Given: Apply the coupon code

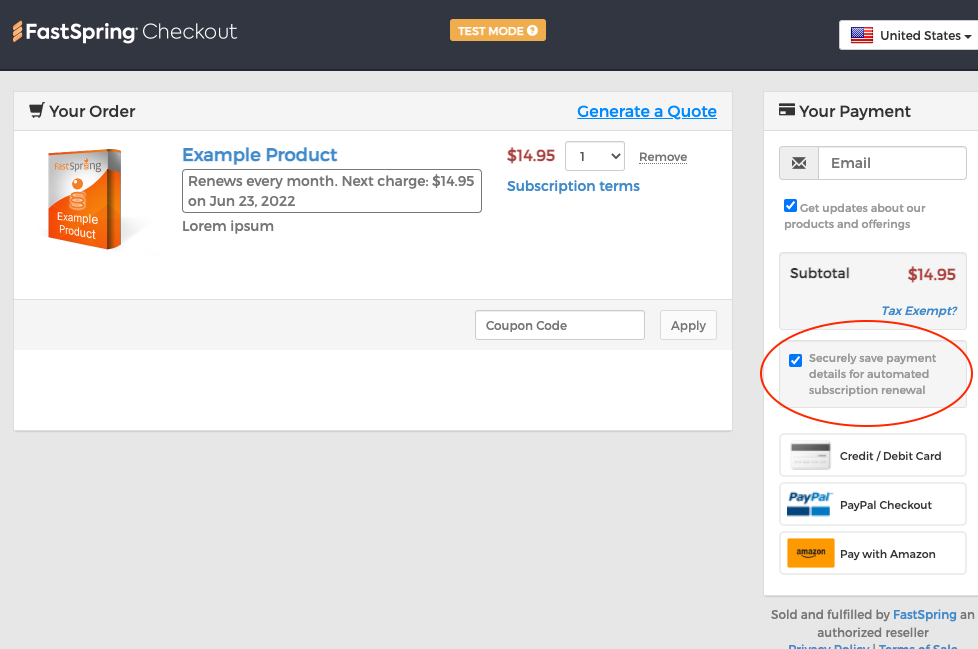Looking at the screenshot, I should (688, 325).
